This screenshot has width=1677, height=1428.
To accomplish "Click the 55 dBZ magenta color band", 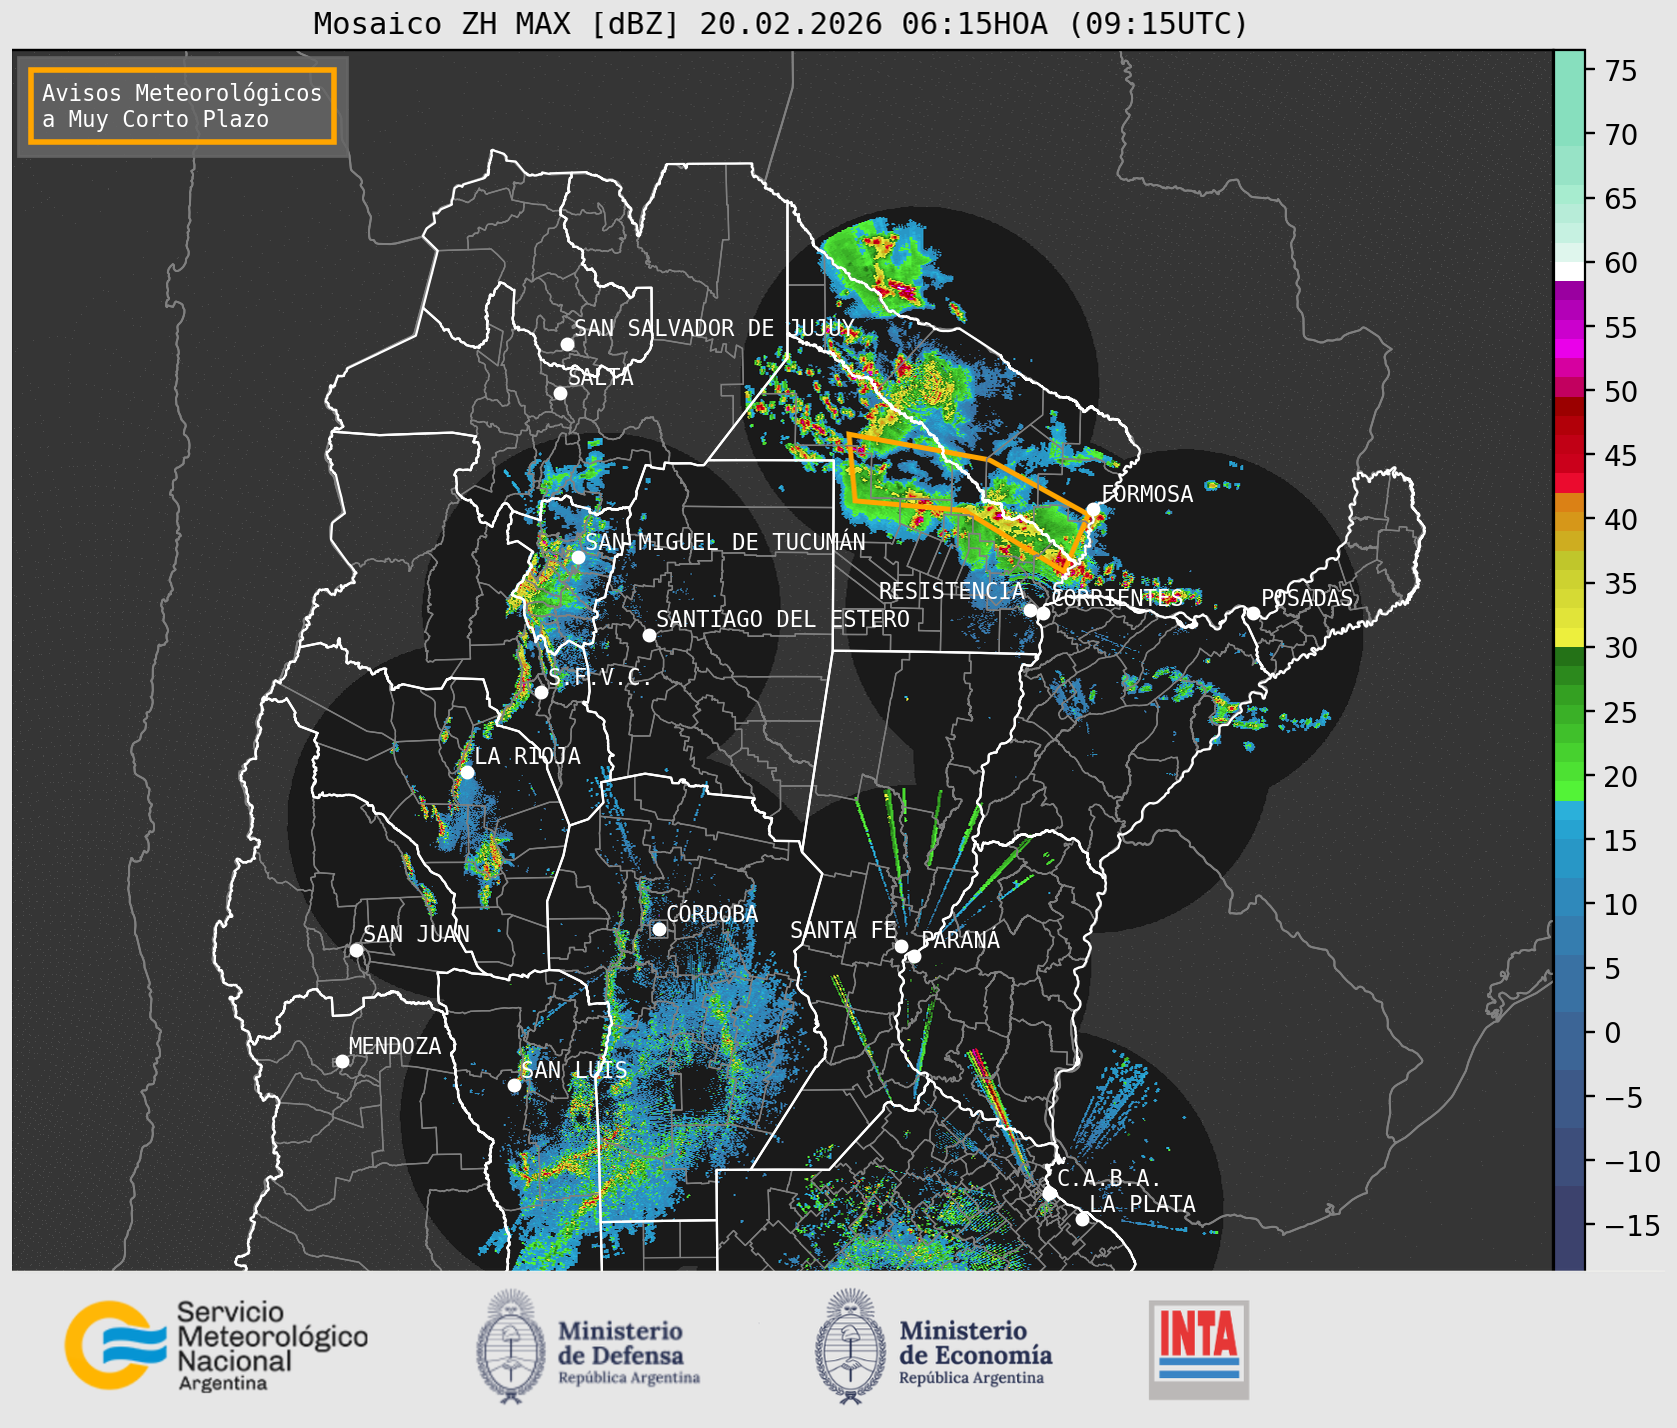I will (1569, 329).
